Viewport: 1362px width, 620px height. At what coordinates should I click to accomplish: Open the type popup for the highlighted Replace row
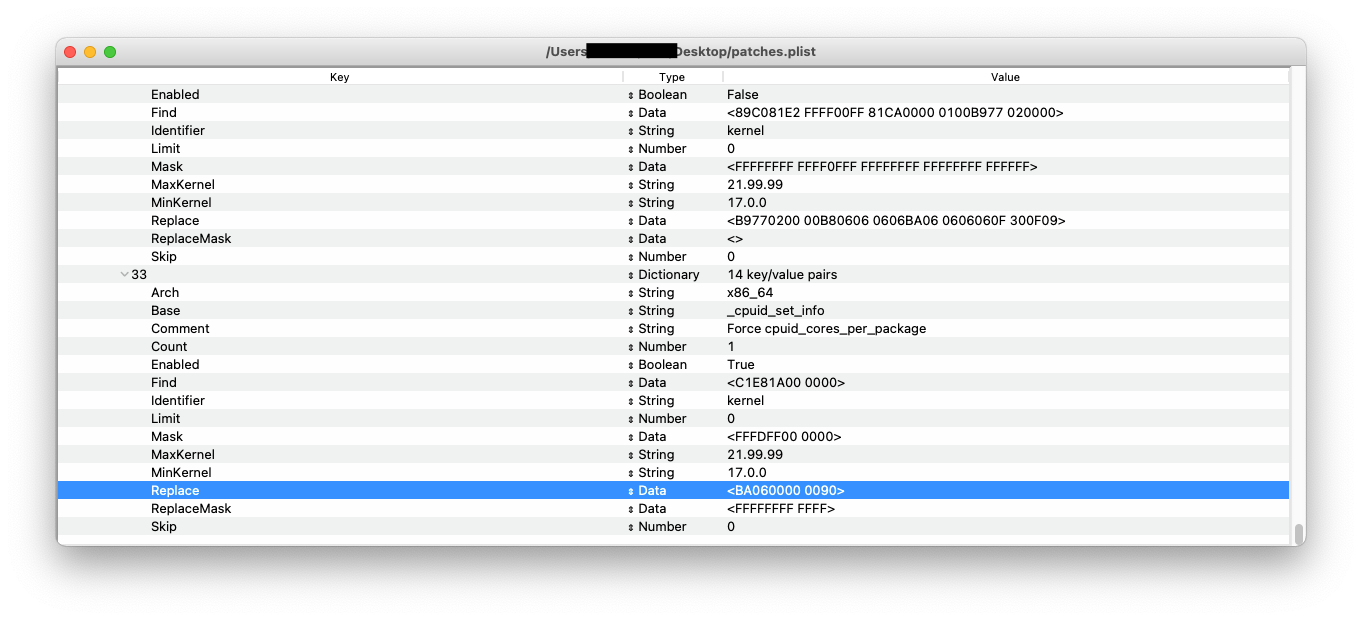pyautogui.click(x=631, y=491)
